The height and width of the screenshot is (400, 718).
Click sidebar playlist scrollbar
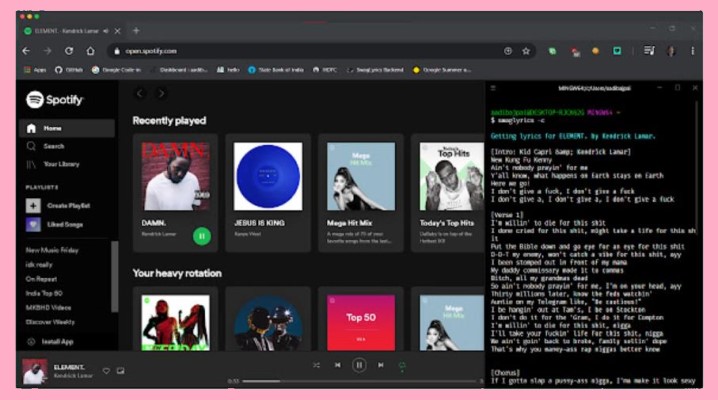tap(114, 276)
